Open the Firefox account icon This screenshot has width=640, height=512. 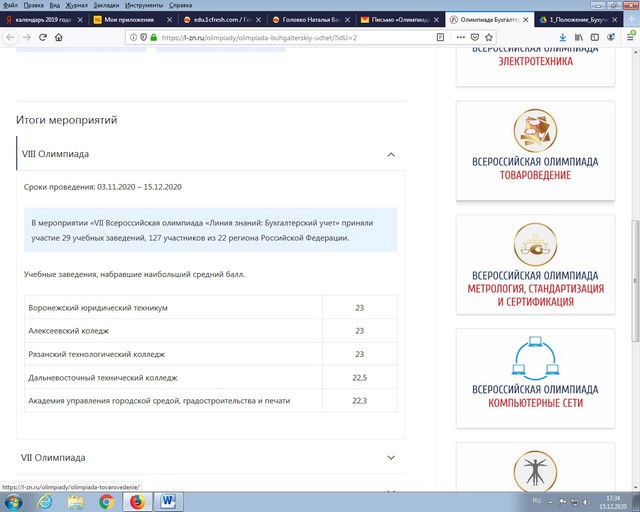[611, 37]
